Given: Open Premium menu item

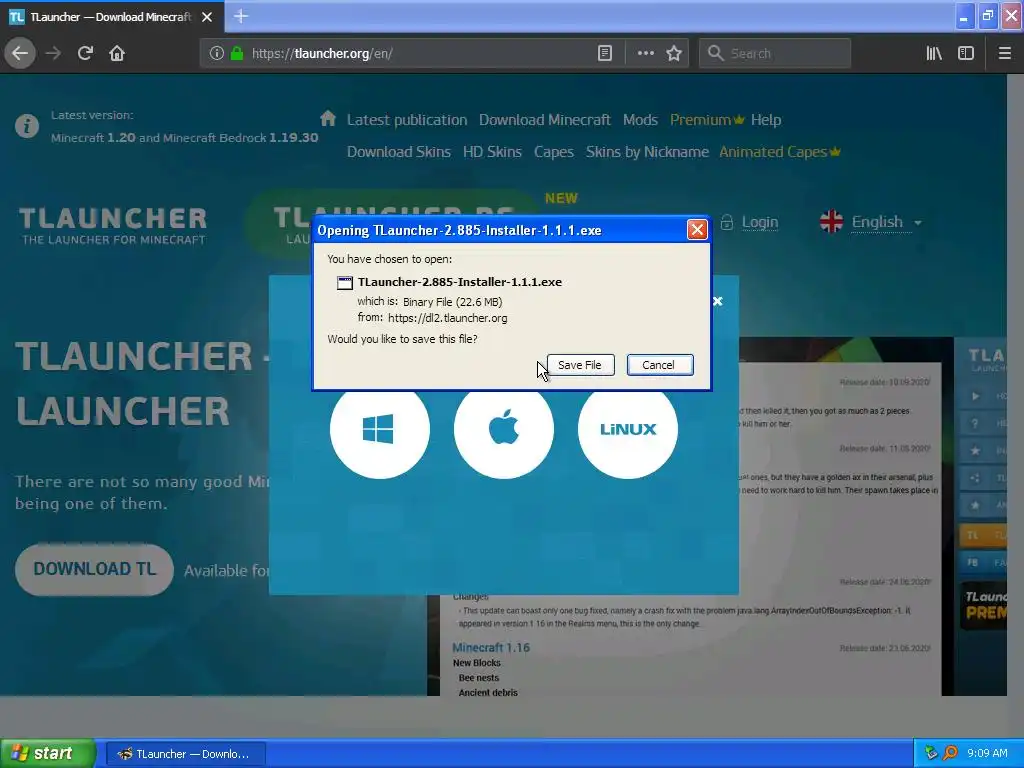Looking at the screenshot, I should [x=707, y=120].
